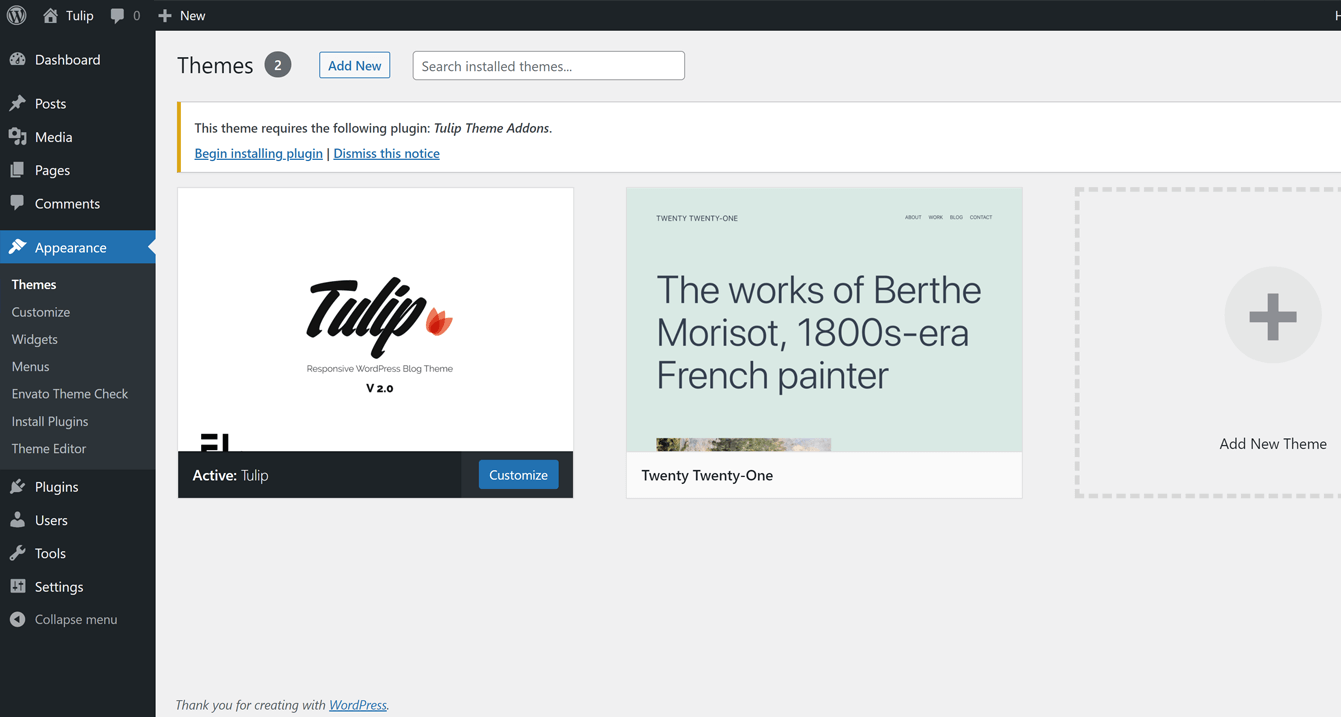The width and height of the screenshot is (1341, 717).
Task: Click the theme count badge 2
Action: (278, 65)
